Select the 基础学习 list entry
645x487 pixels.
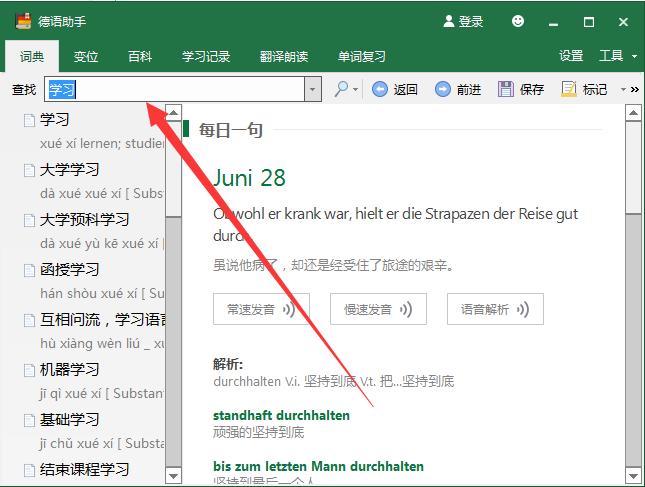click(69, 420)
